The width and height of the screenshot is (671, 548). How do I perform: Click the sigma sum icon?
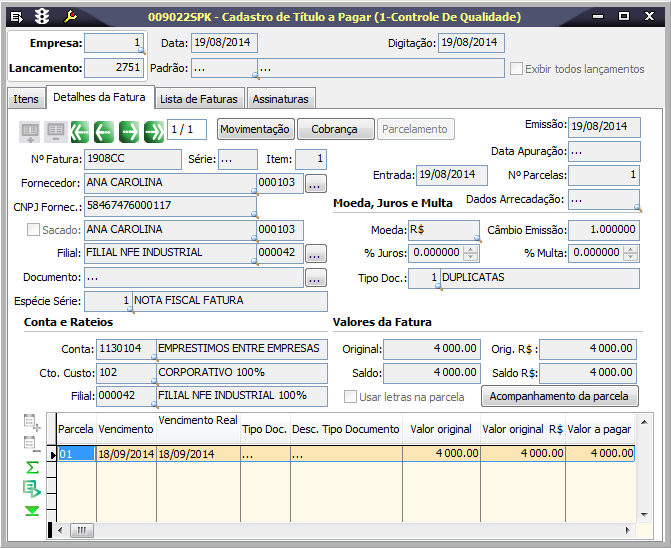33,467
